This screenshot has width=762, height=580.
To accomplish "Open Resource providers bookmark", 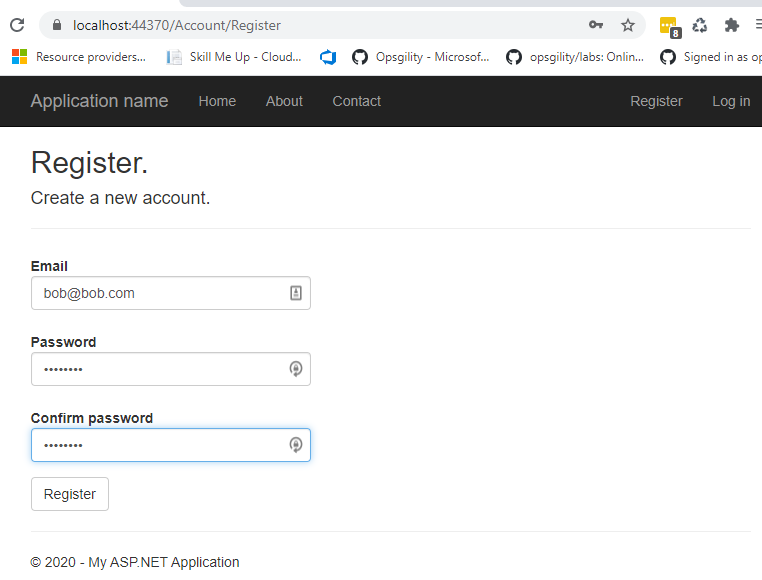I will (79, 57).
